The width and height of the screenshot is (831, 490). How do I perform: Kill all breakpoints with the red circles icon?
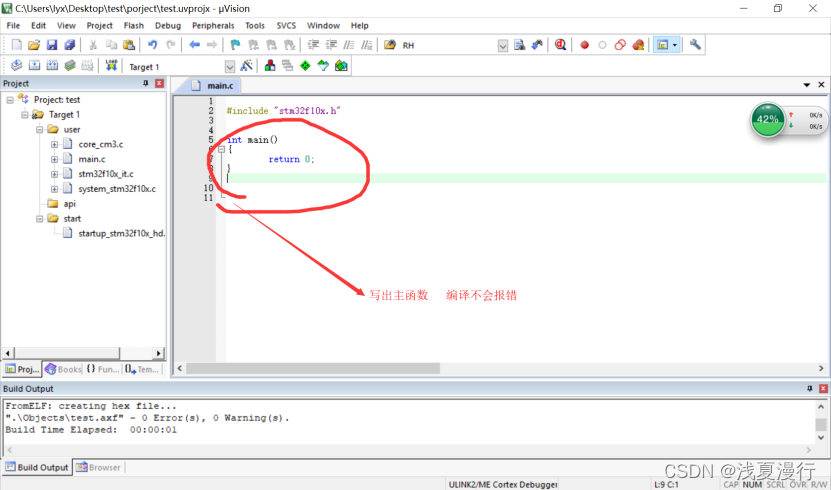(638, 45)
